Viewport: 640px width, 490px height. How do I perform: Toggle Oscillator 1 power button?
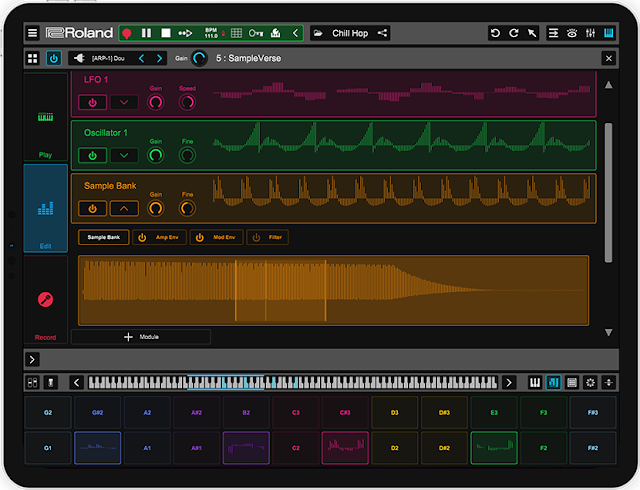93,156
